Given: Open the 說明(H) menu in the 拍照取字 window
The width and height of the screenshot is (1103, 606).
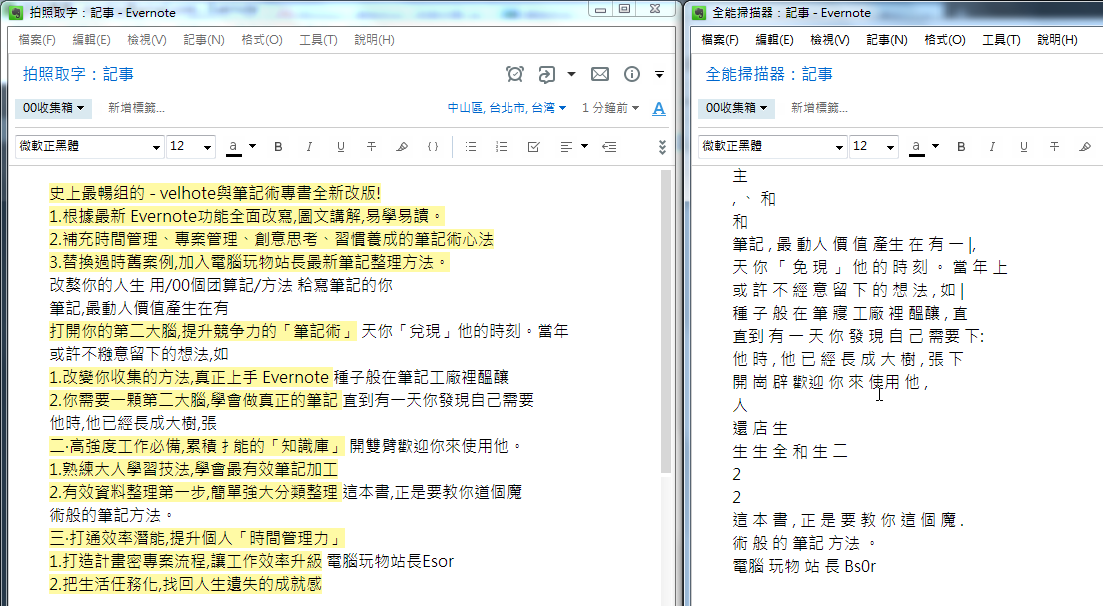Looking at the screenshot, I should point(374,39).
